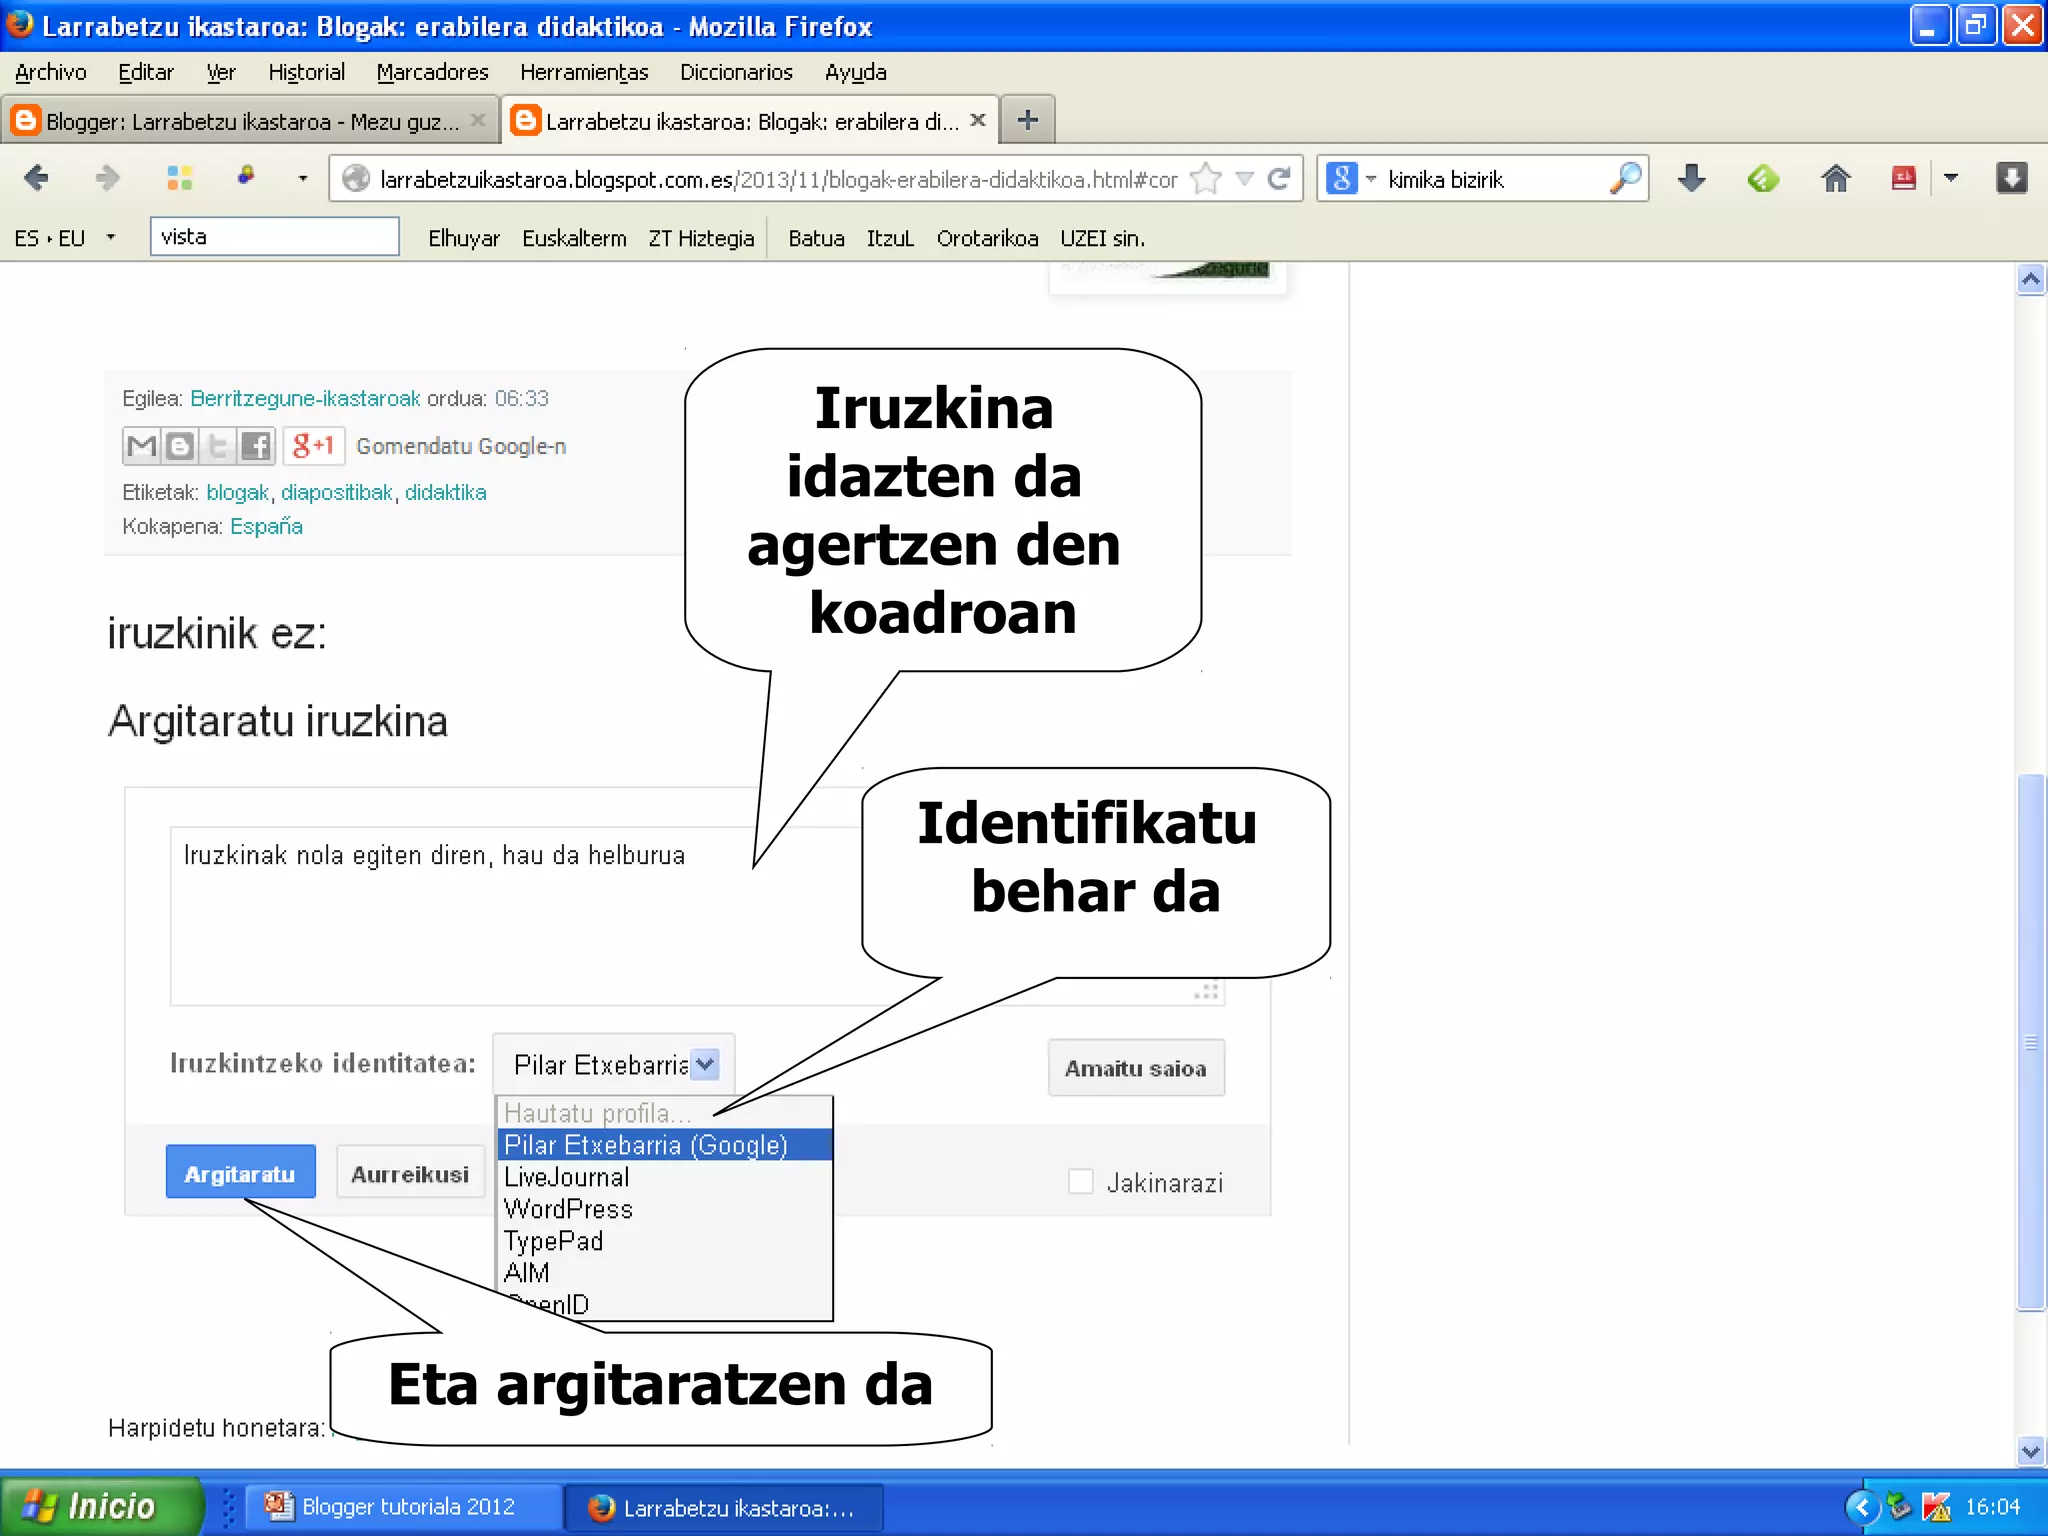The width and height of the screenshot is (2048, 1536).
Task: Open the blogak label link
Action: pyautogui.click(x=238, y=492)
